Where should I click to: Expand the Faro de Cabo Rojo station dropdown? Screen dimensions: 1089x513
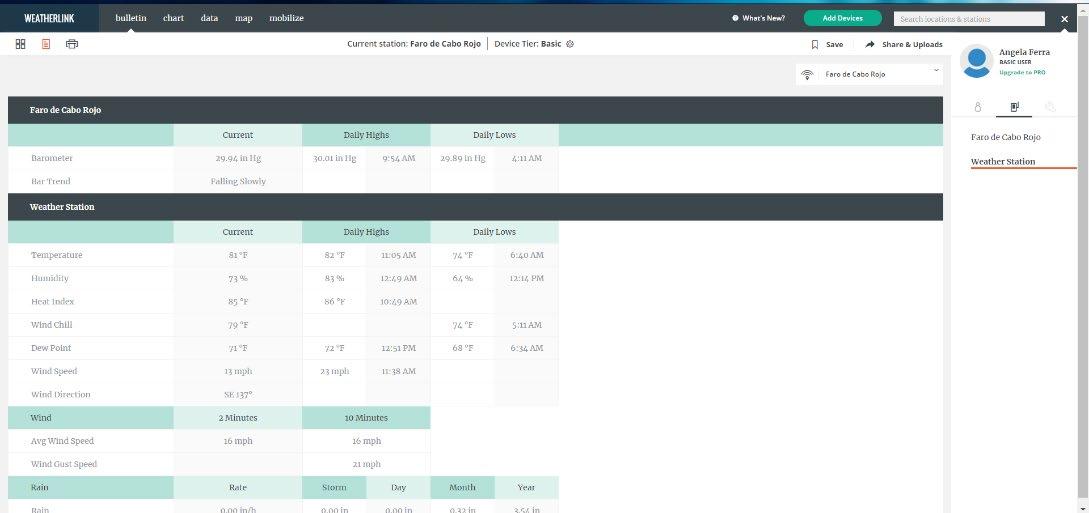870,74
